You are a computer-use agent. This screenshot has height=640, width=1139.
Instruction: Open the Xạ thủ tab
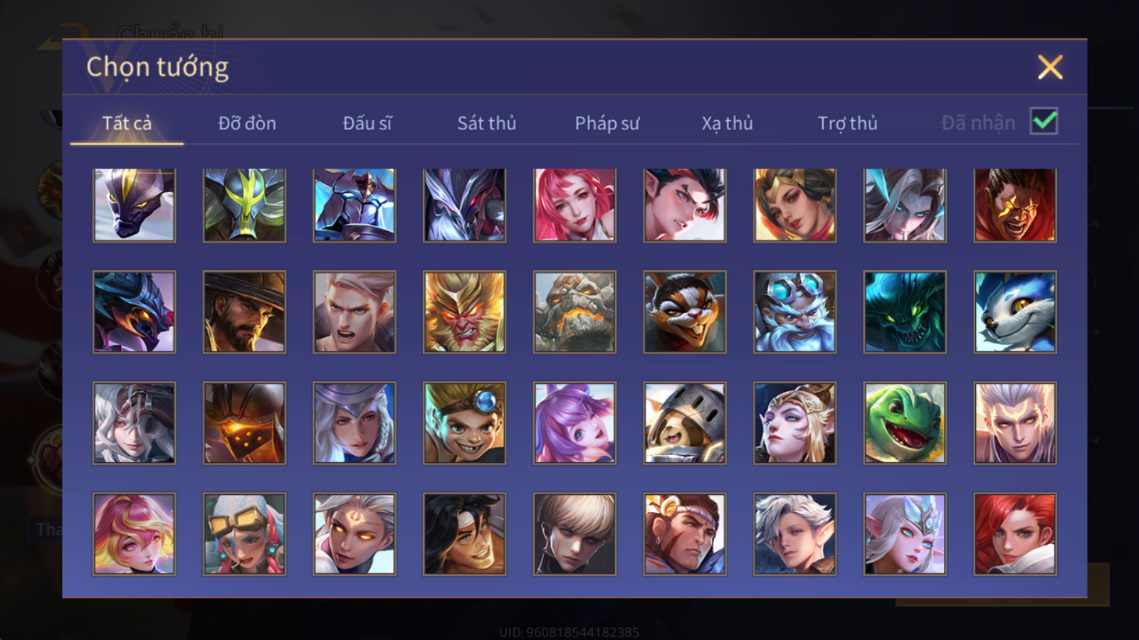coord(727,123)
